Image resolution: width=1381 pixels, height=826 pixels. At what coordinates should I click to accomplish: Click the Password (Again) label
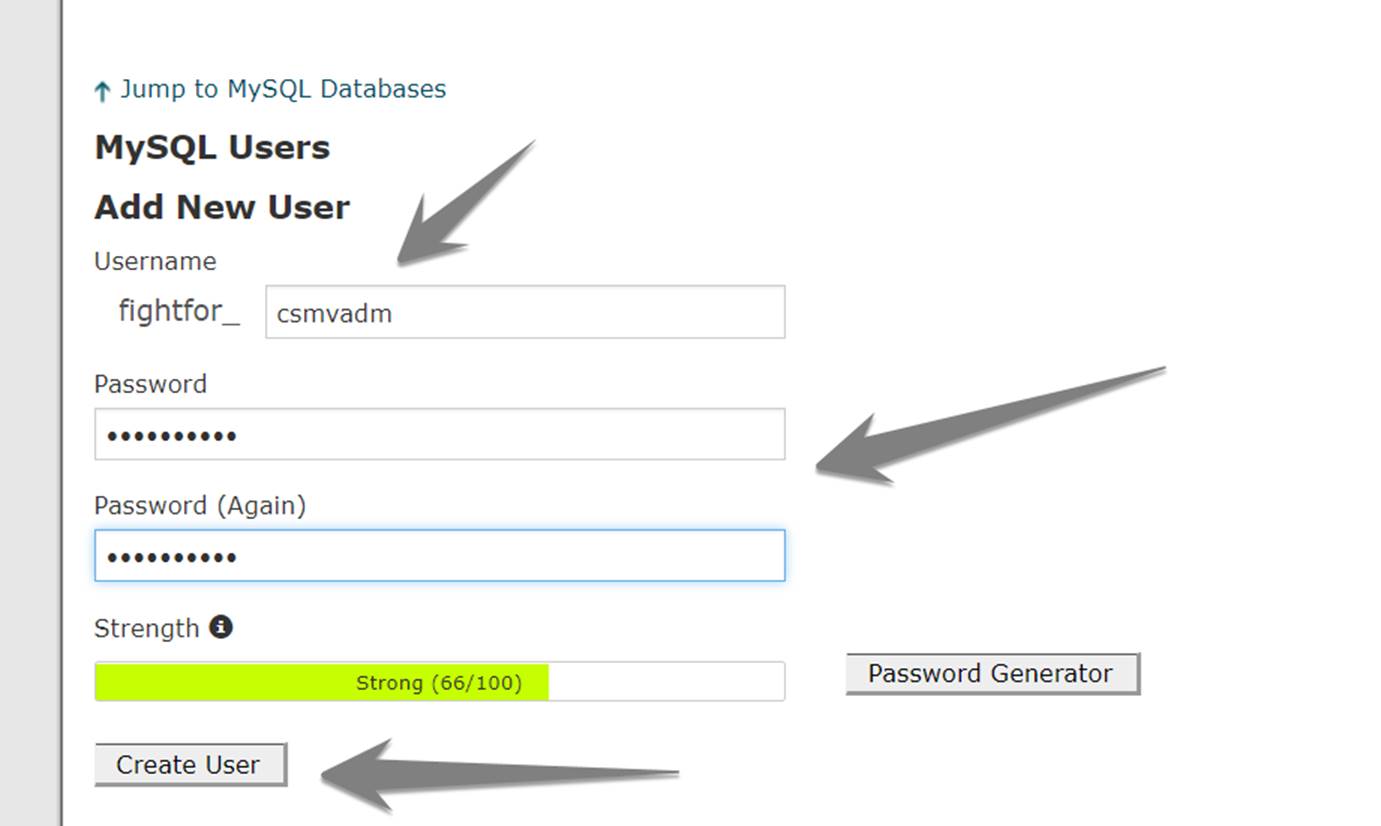pos(200,506)
